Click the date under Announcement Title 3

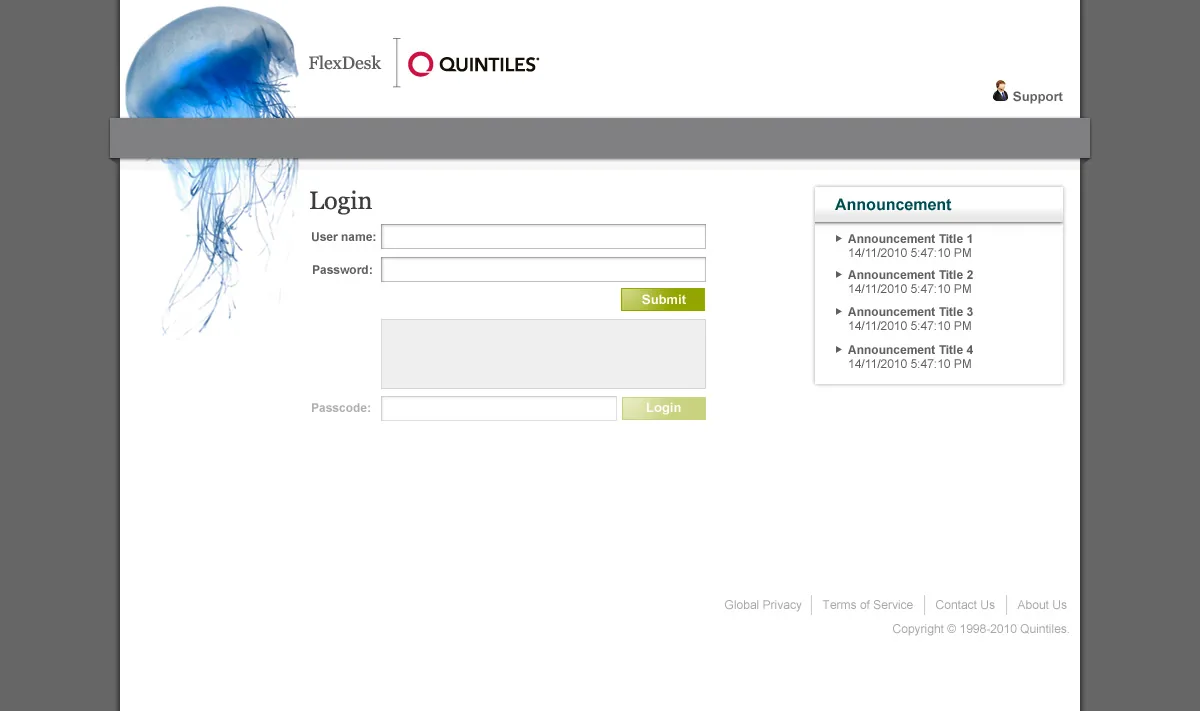(910, 326)
